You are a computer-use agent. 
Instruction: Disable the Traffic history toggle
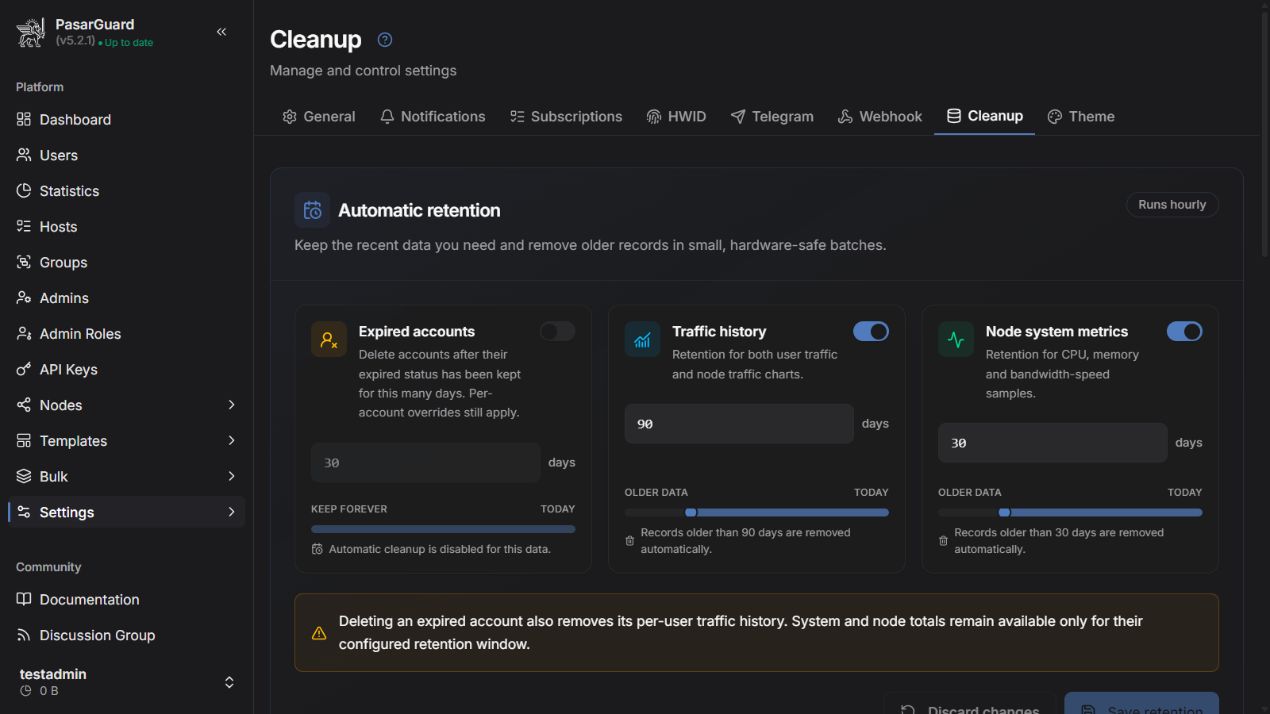[871, 331]
